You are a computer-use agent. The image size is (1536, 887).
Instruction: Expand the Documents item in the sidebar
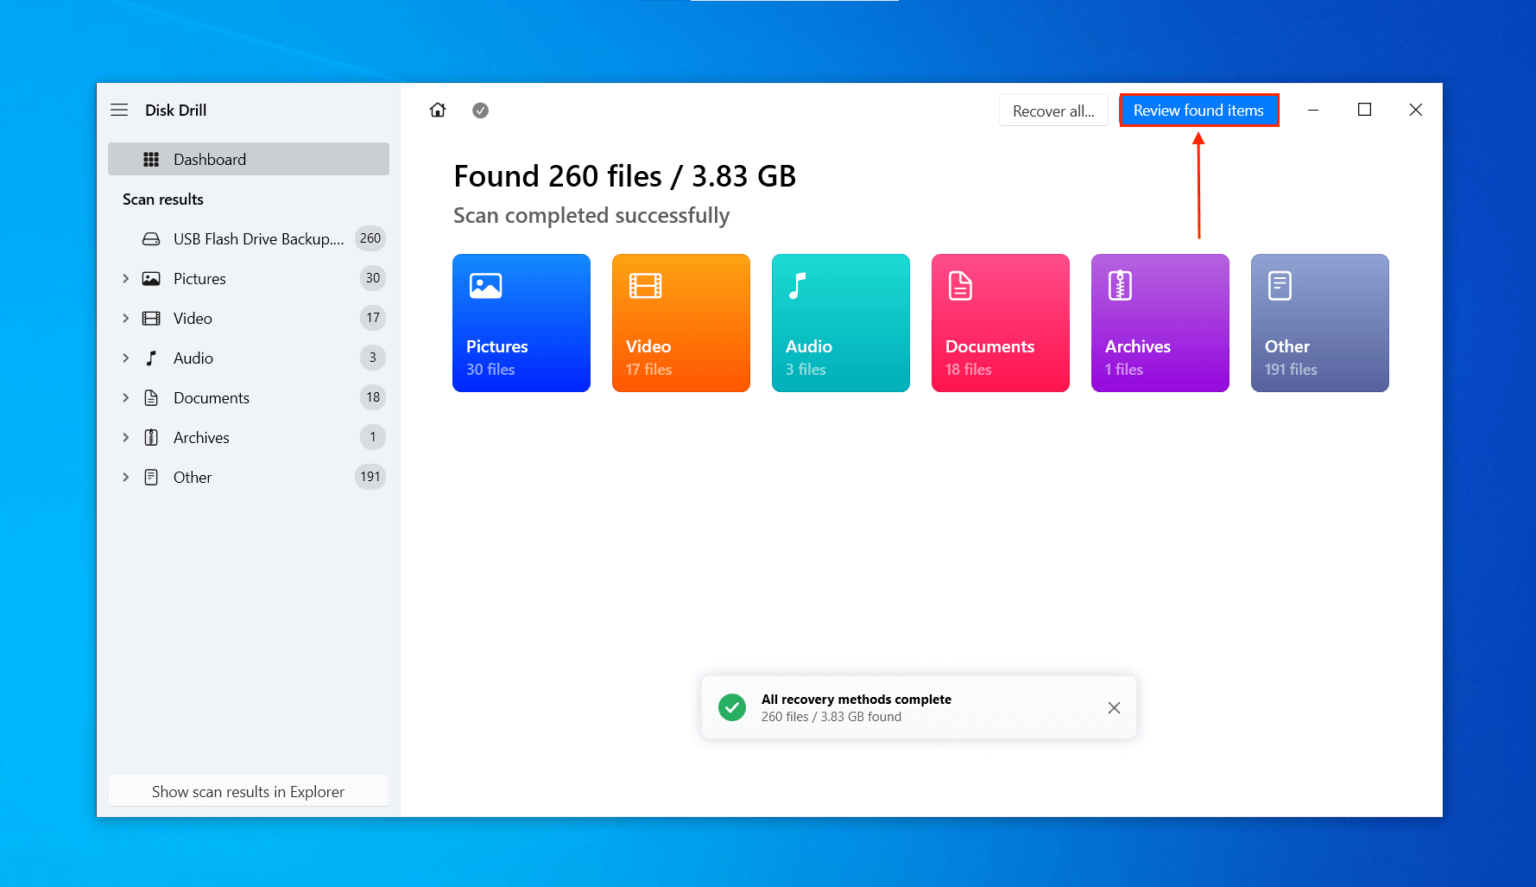point(126,397)
